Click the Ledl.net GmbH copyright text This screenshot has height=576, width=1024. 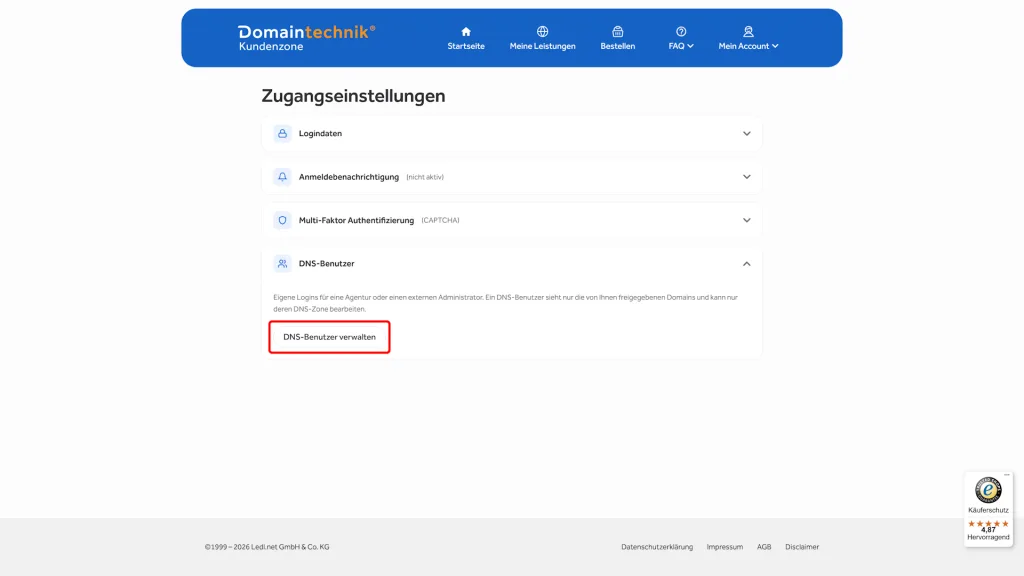click(266, 547)
